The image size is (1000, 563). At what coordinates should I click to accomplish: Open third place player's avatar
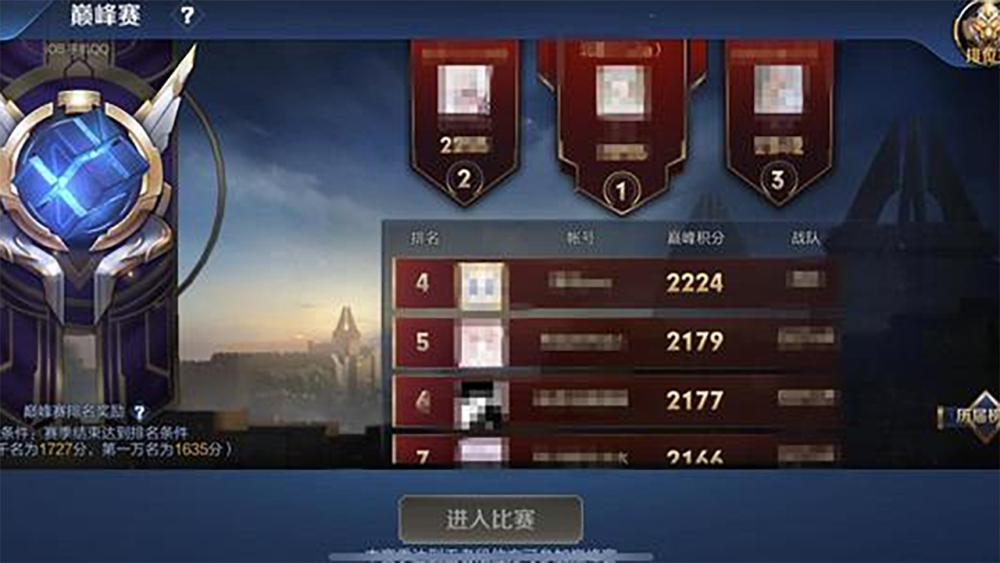pos(778,90)
